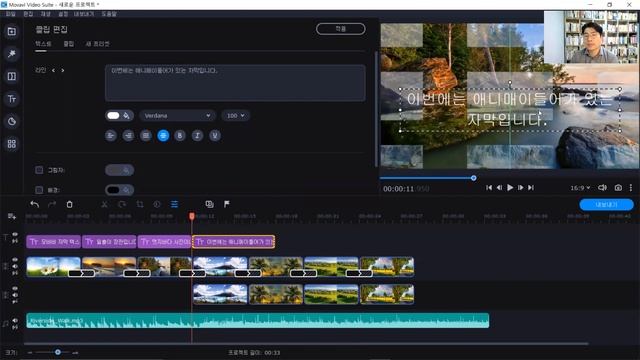The image size is (640, 360).
Task: Open the more tools grid icon
Action: tap(12, 144)
